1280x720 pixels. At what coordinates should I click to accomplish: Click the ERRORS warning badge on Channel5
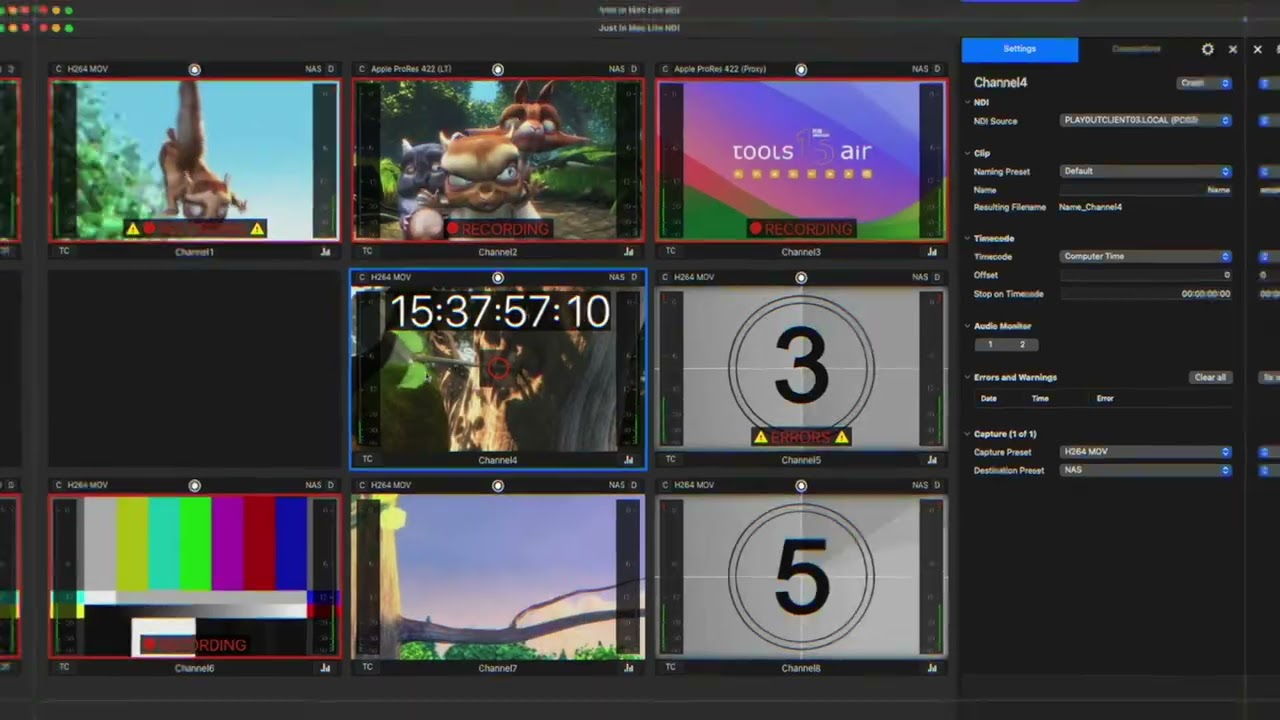[801, 437]
